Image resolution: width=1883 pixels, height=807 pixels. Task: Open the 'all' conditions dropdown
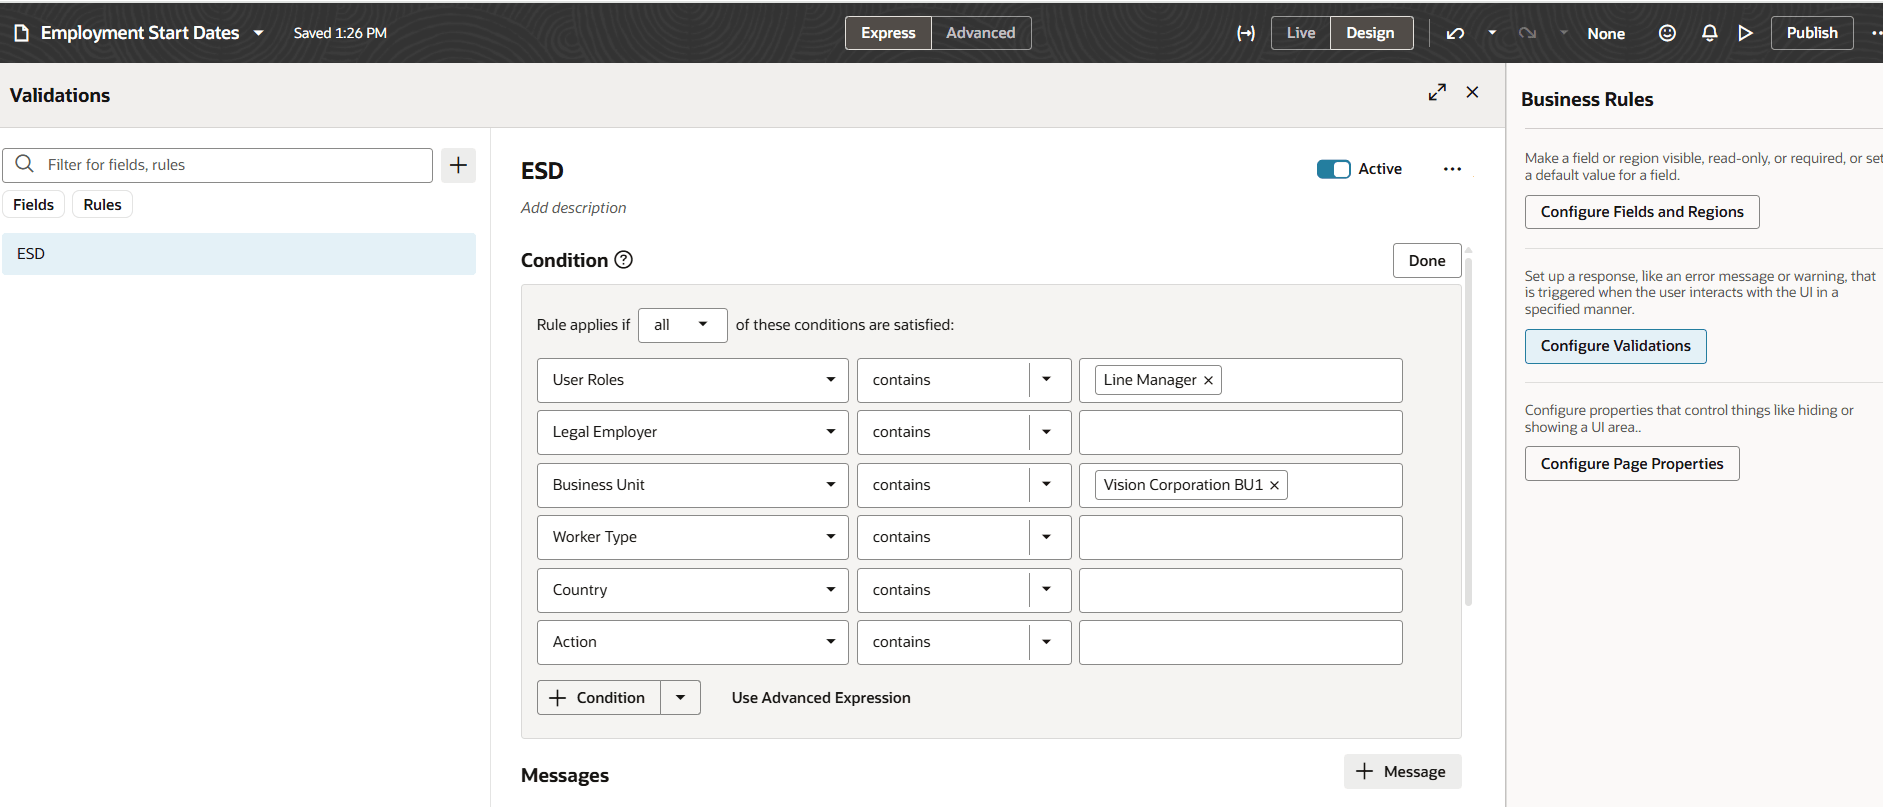[682, 325]
